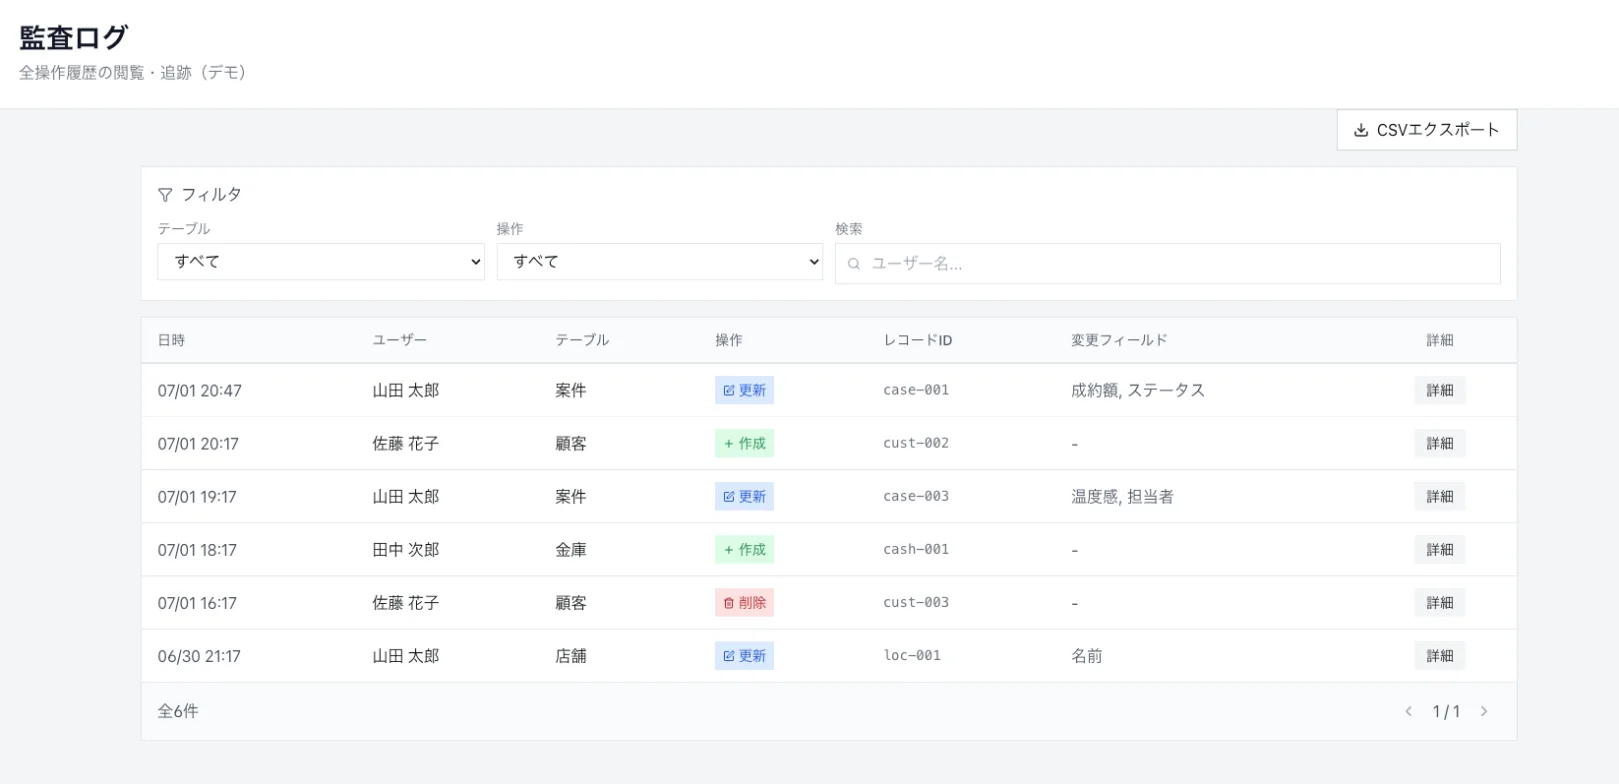Image resolution: width=1619 pixels, height=784 pixels.
Task: Click 名前 in the loc-001 row
Action: tap(1087, 655)
